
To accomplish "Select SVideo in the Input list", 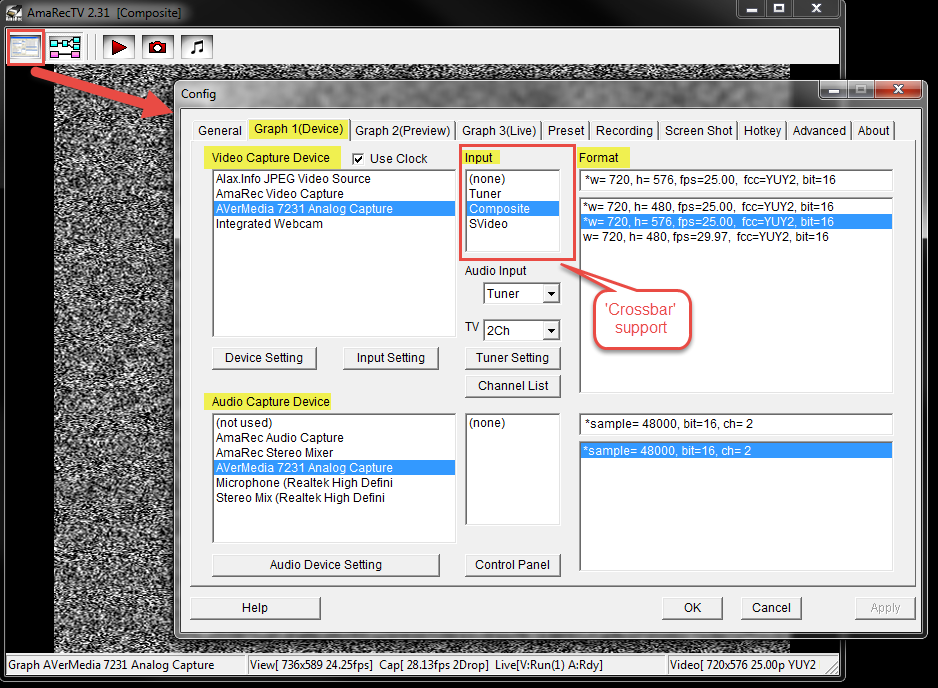I will pyautogui.click(x=513, y=224).
